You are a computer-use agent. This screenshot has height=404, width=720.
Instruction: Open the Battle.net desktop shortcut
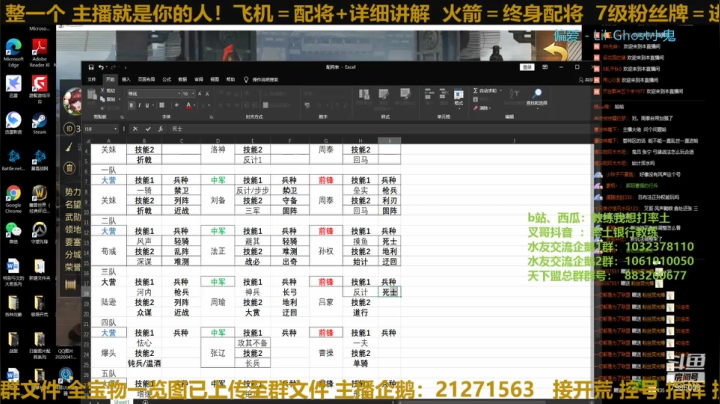[13, 160]
